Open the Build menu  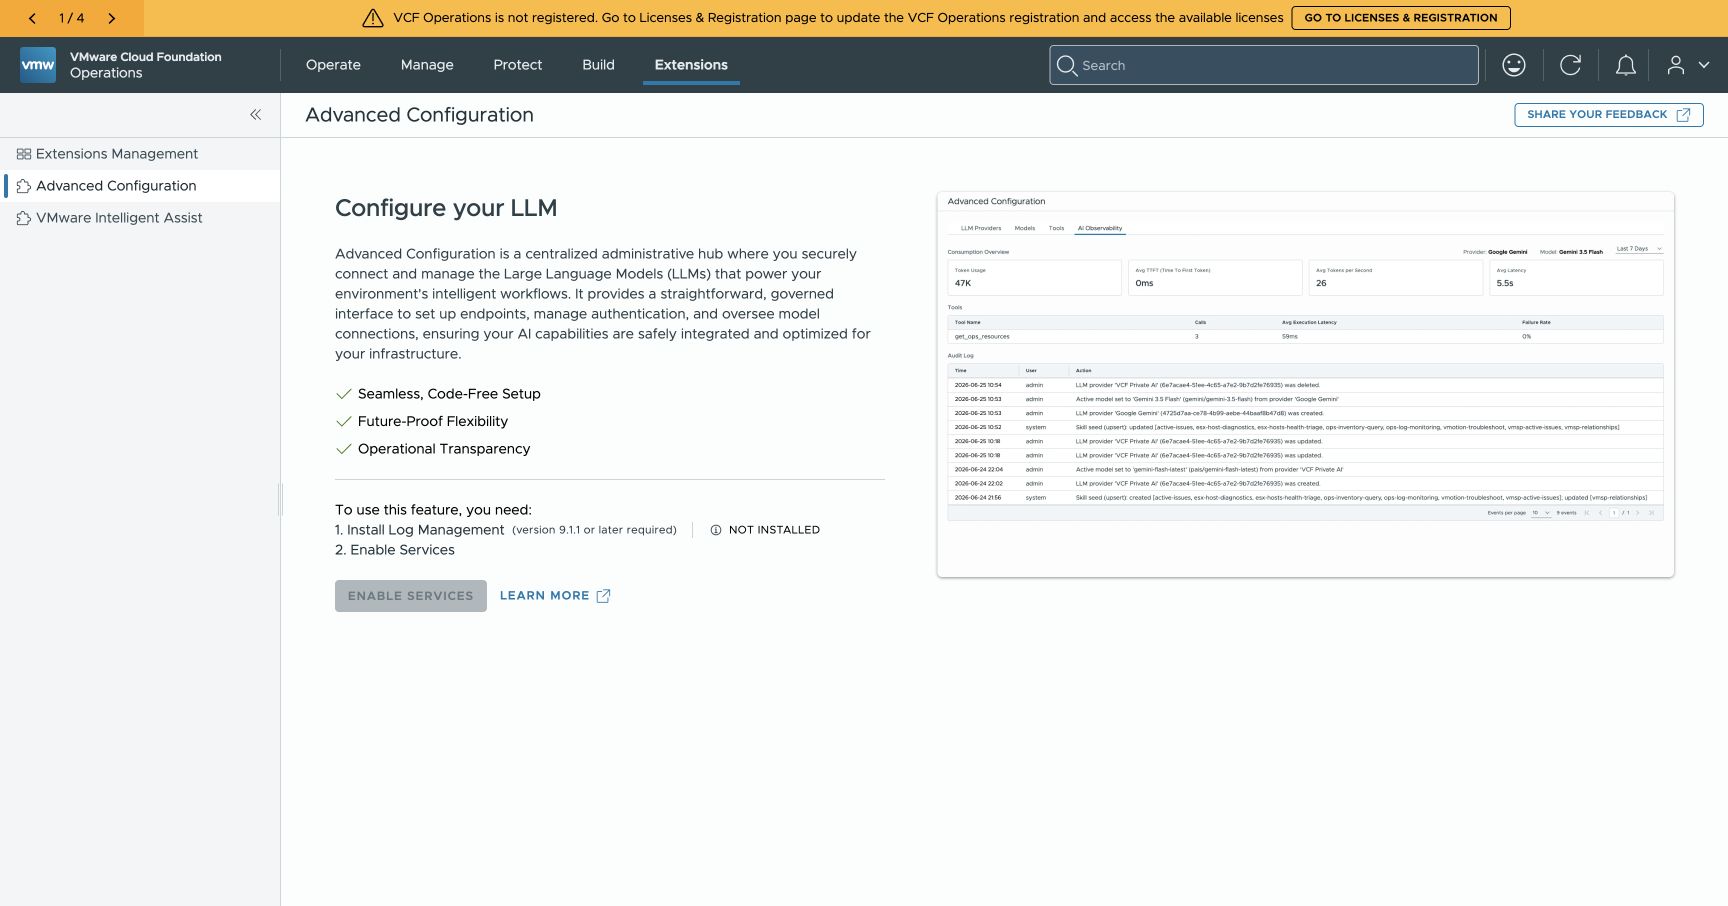point(598,65)
